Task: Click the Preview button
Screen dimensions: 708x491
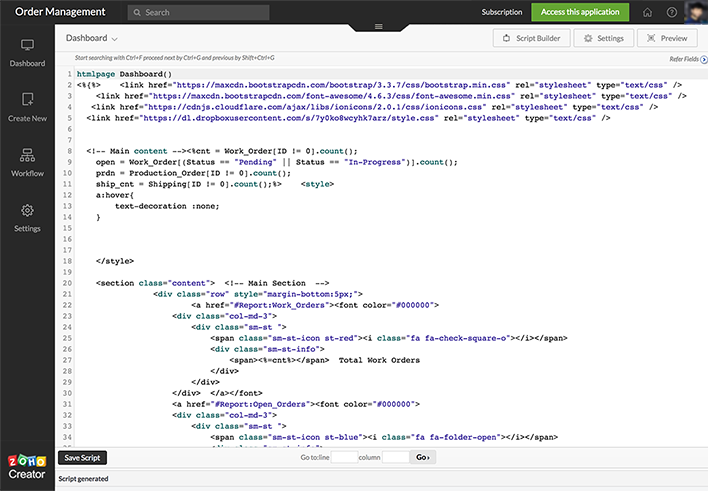Action: [667, 38]
